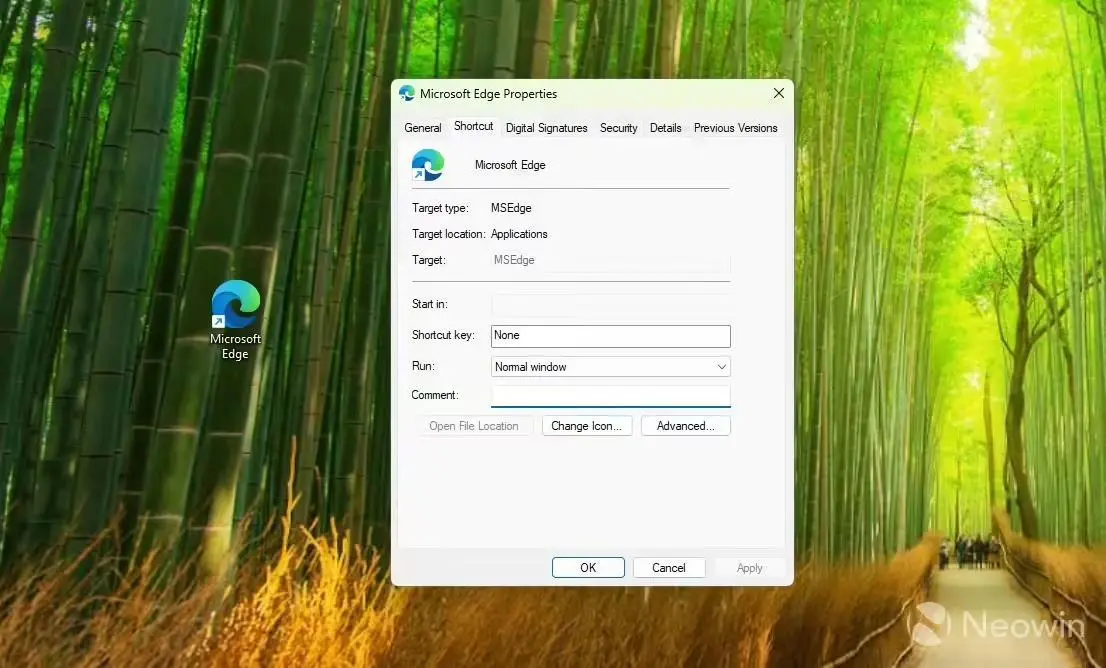Click the small Edge icon in the title bar

tap(407, 93)
